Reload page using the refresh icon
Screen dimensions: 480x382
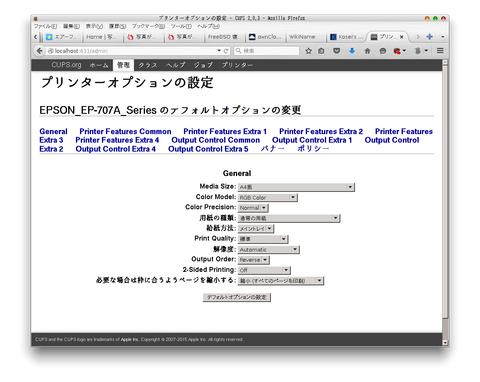click(226, 51)
